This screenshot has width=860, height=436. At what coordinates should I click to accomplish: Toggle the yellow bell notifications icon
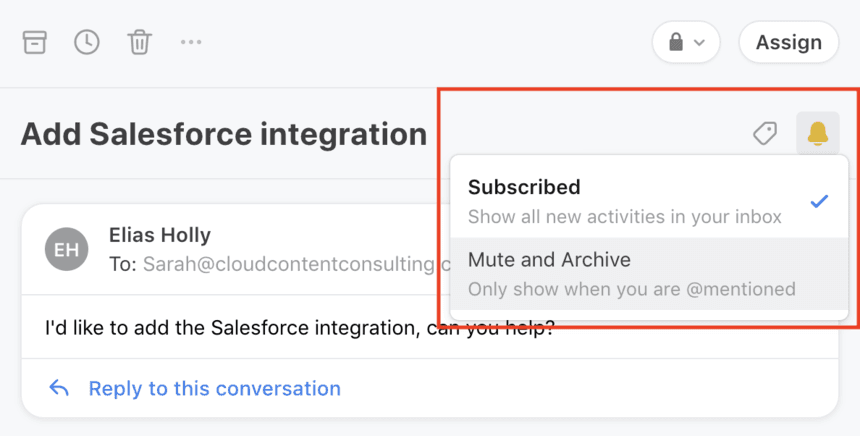pyautogui.click(x=817, y=133)
